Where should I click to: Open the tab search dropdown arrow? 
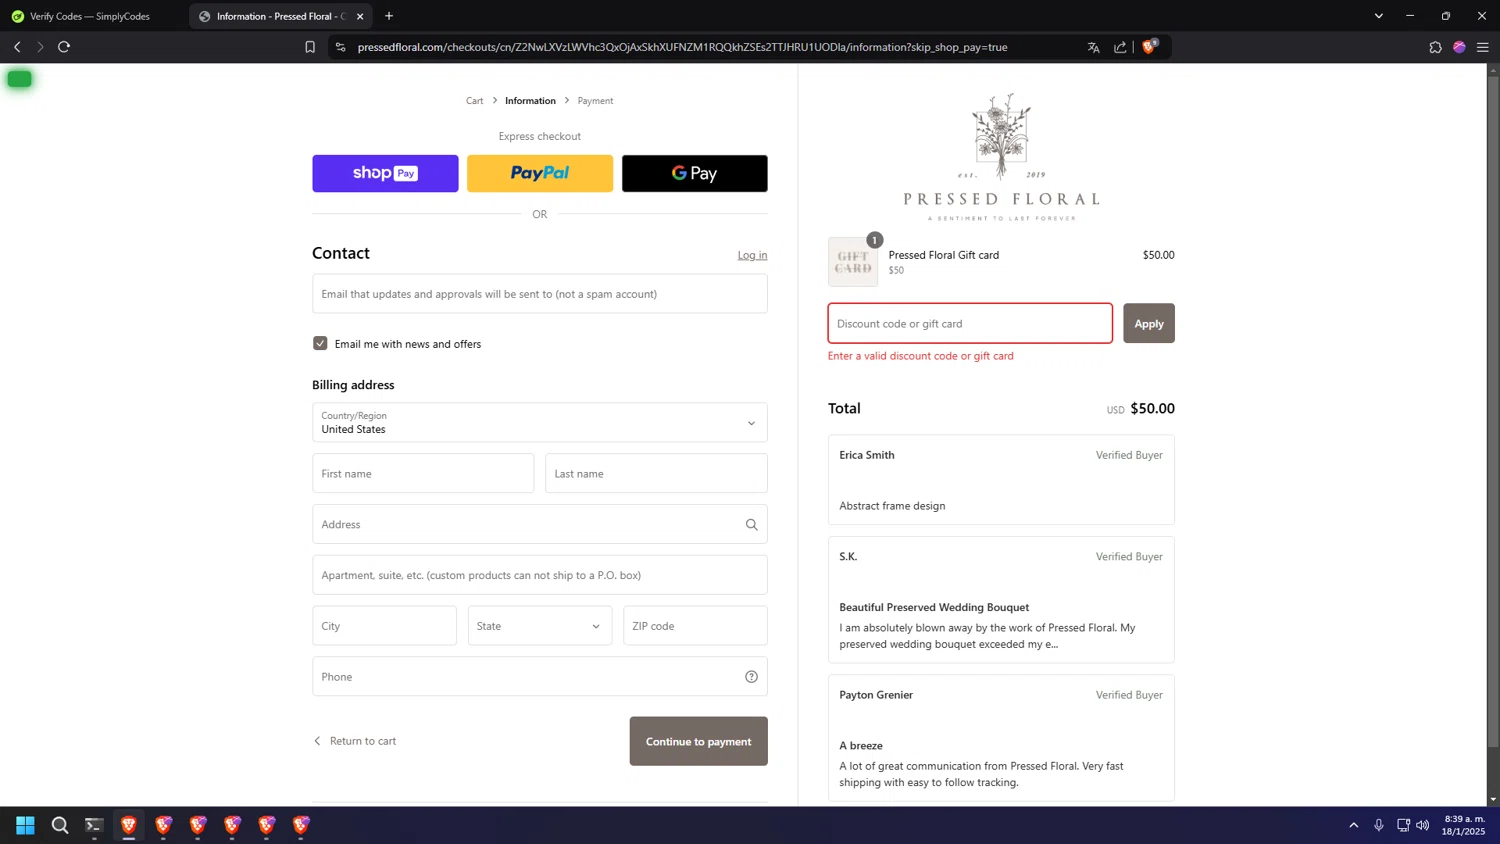pyautogui.click(x=1379, y=16)
